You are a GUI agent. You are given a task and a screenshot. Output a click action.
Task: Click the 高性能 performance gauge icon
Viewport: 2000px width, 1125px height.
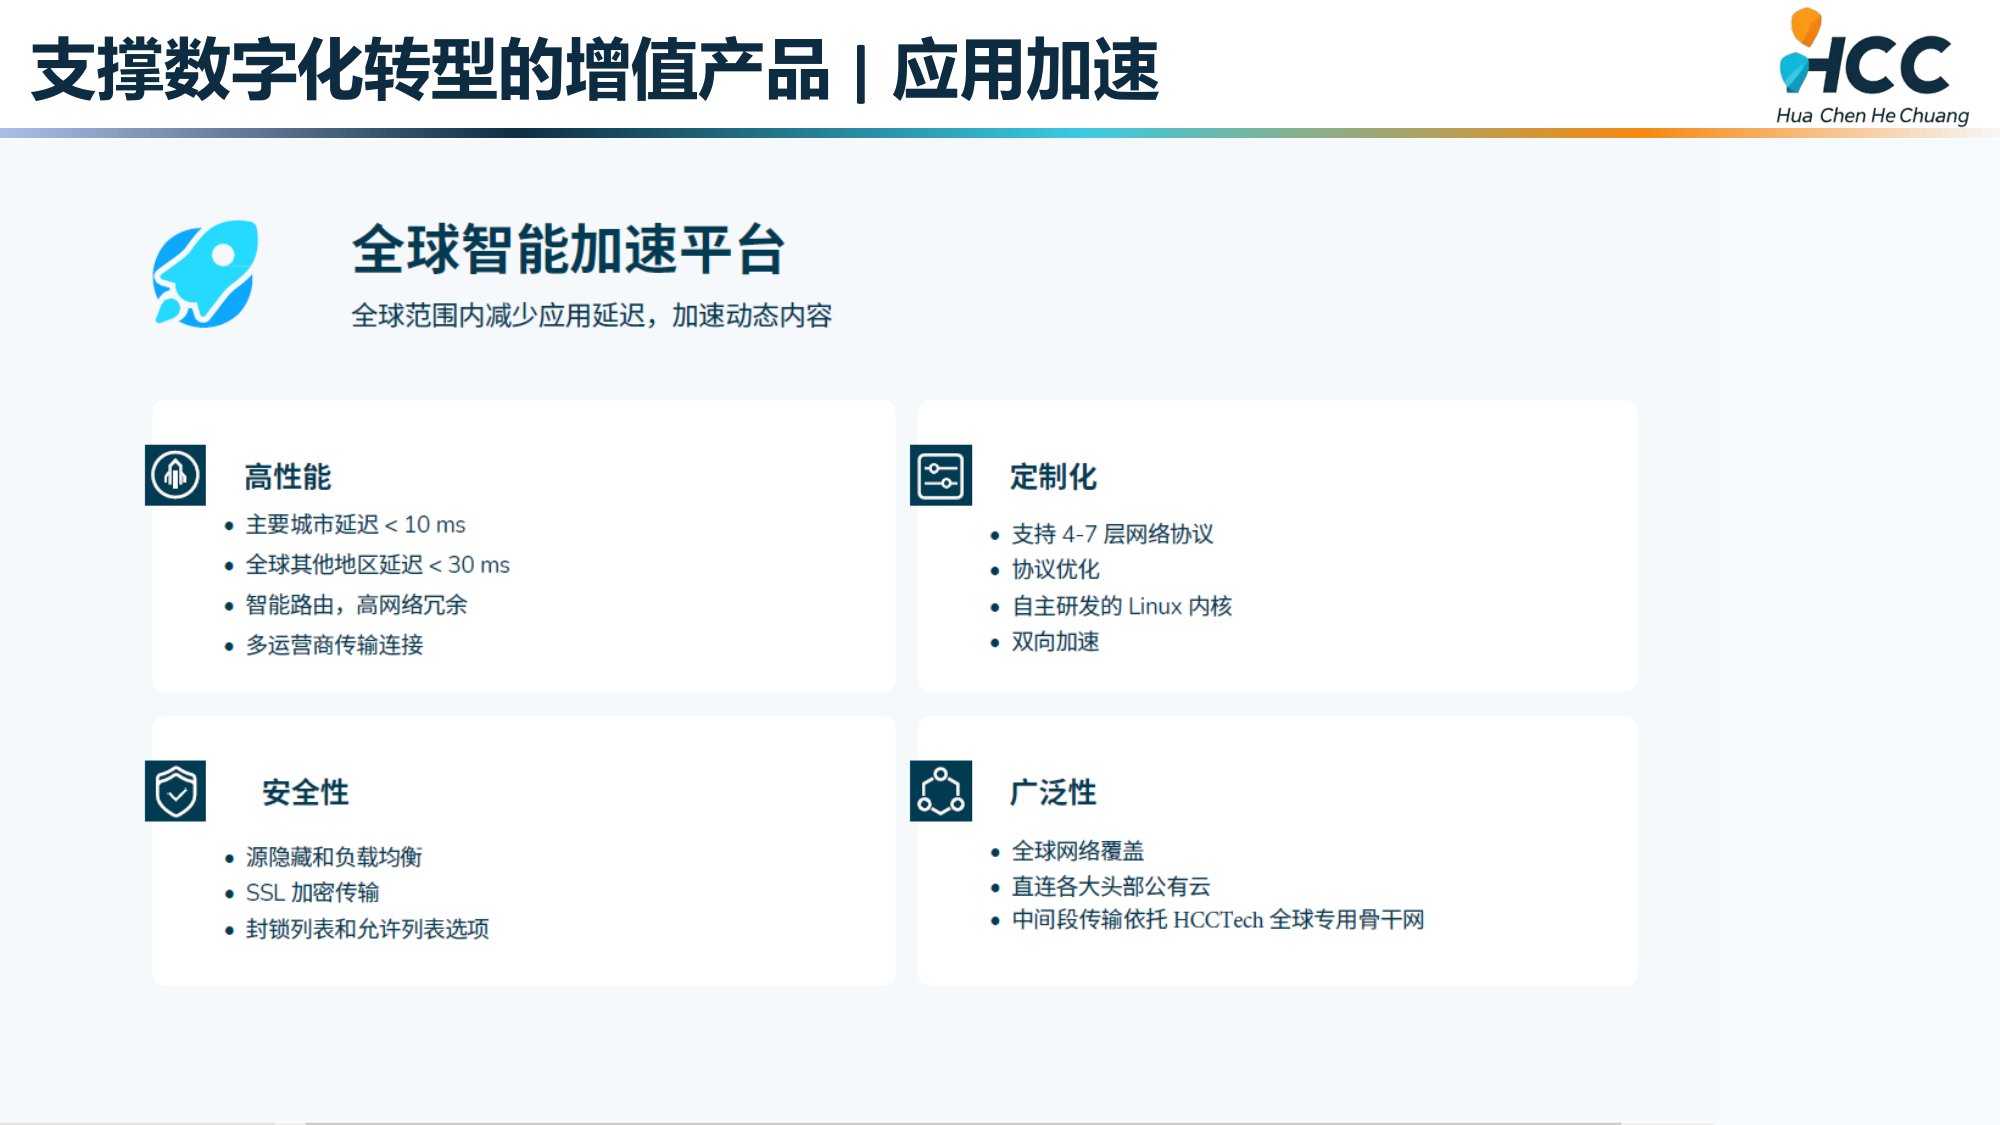(x=175, y=475)
